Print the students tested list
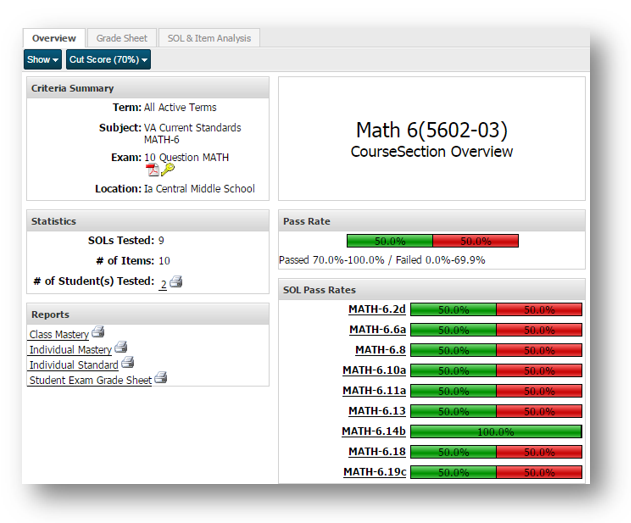The width and height of the screenshot is (631, 523). [x=176, y=282]
